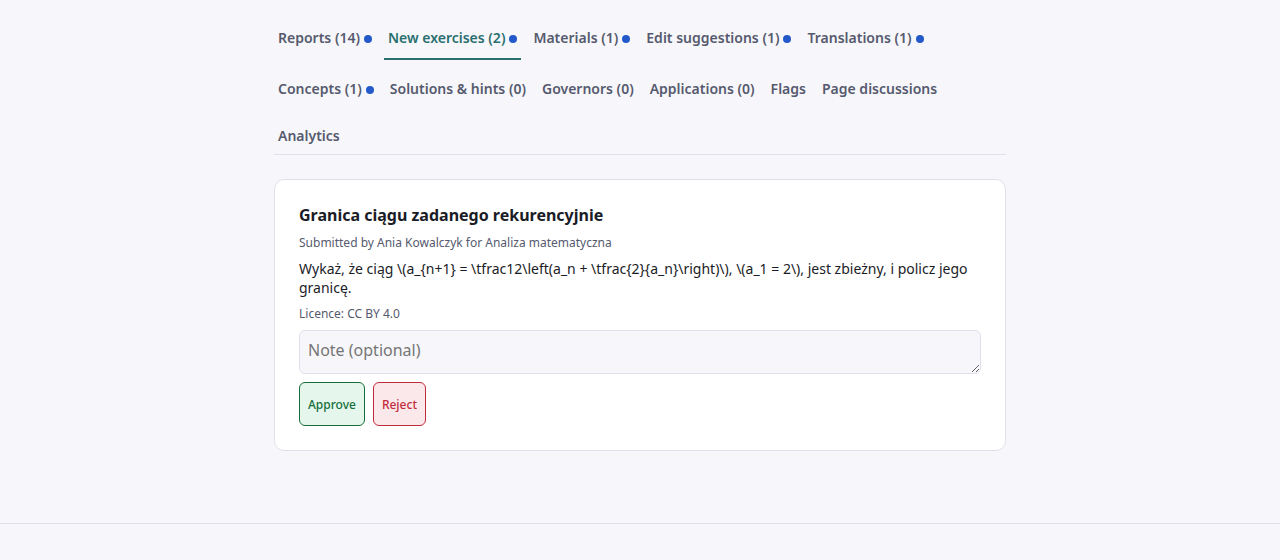Open the Concepts (1) tab

[325, 89]
